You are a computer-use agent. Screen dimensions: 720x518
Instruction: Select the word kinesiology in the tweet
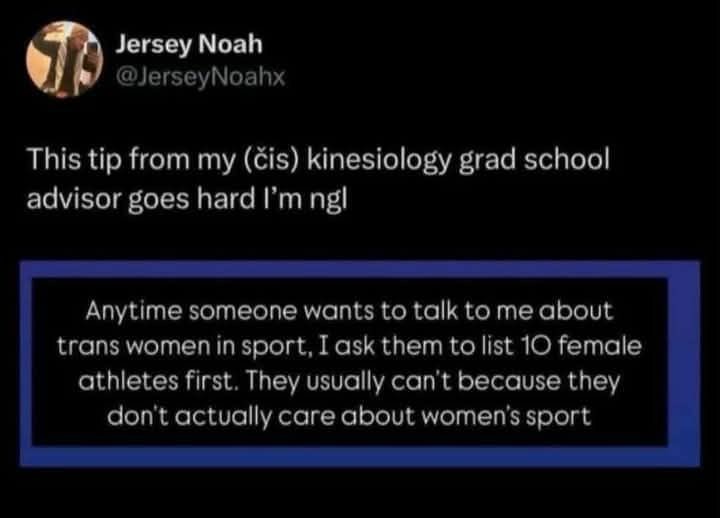click(x=379, y=160)
